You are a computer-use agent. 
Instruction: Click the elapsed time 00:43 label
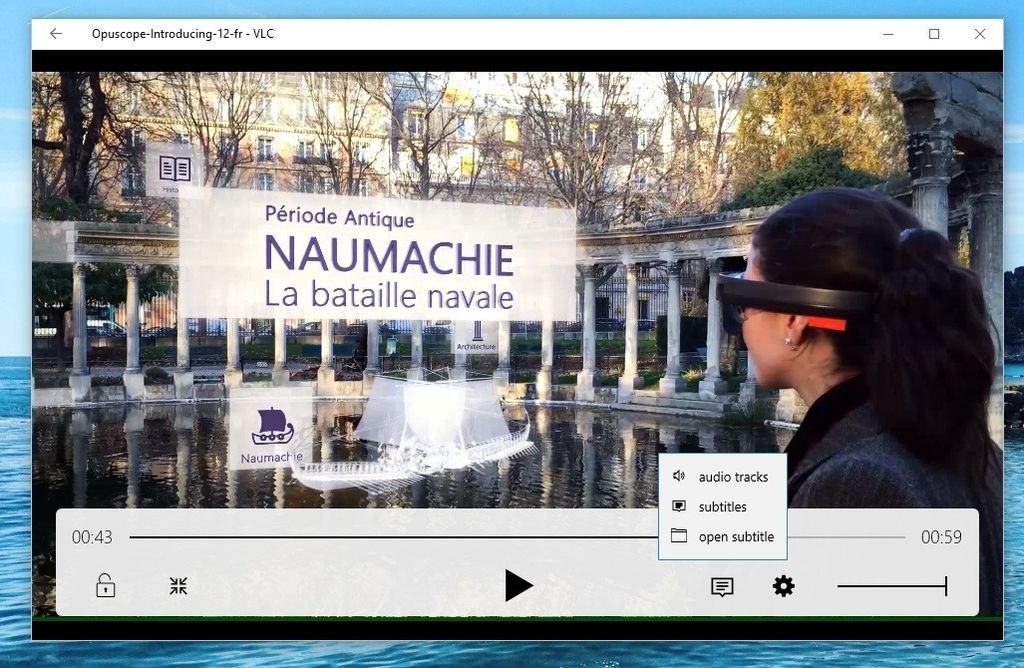pyautogui.click(x=92, y=538)
